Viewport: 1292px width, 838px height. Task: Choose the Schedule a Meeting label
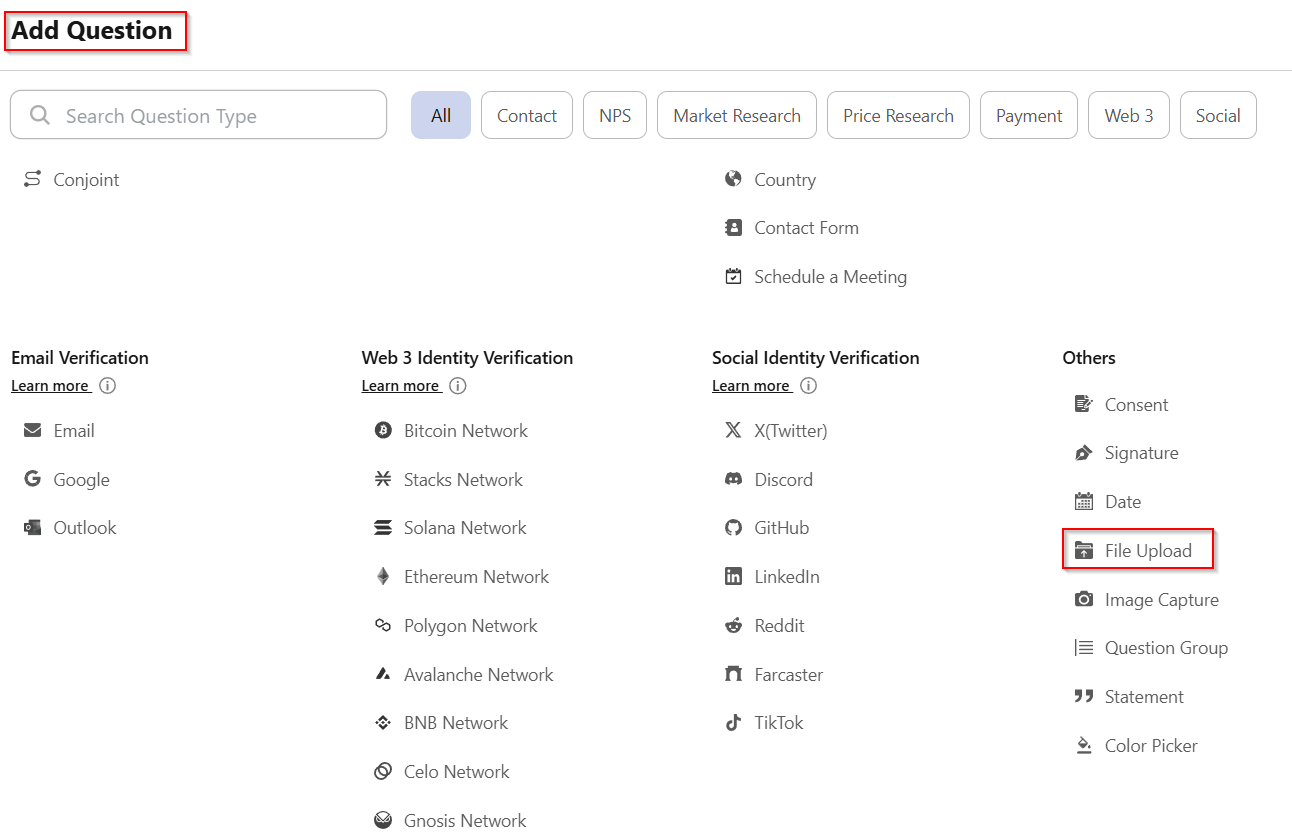point(830,277)
